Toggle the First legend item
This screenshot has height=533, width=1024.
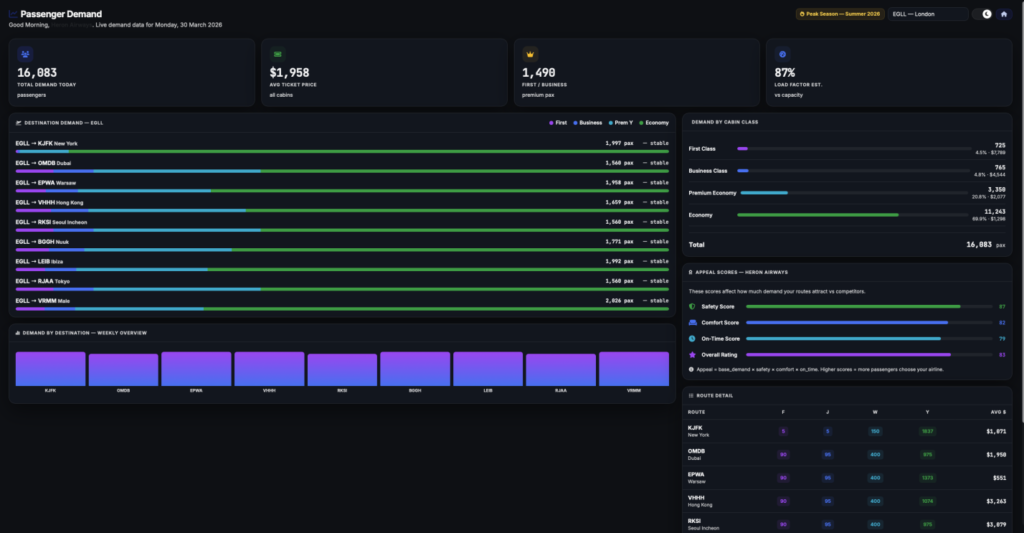pos(558,122)
